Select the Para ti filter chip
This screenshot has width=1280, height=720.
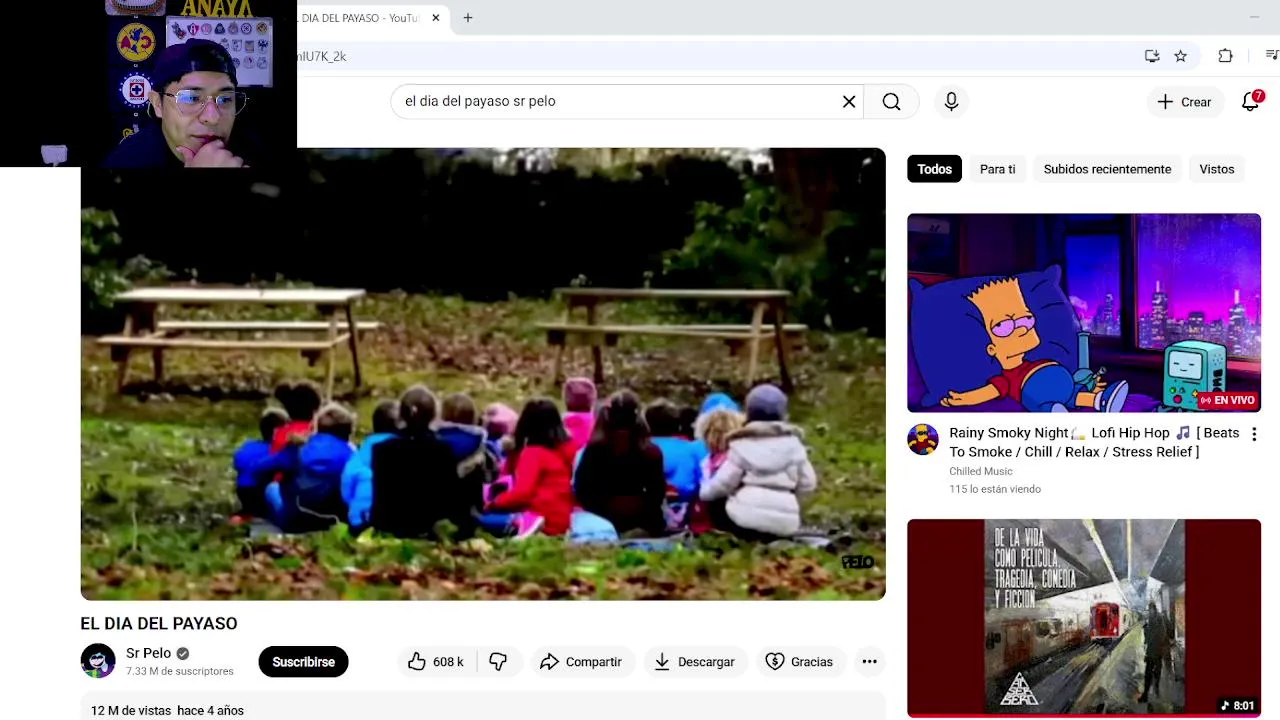pos(997,169)
